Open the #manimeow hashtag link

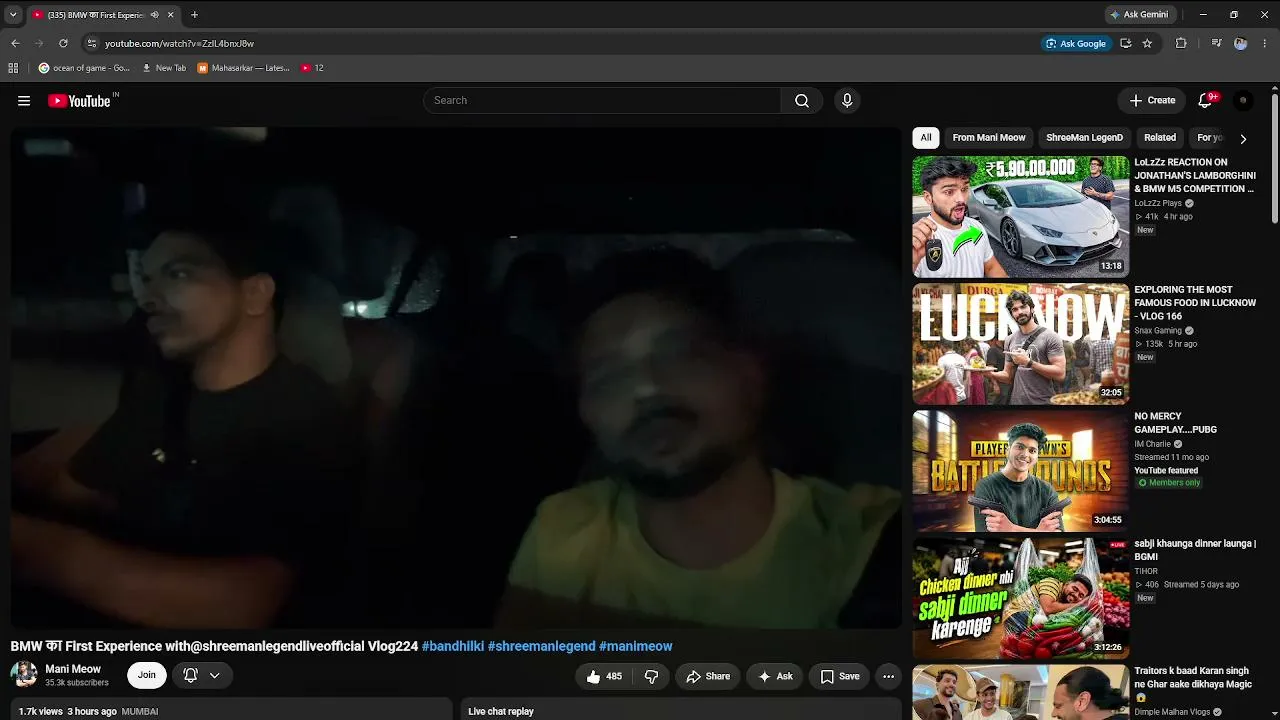(x=635, y=646)
